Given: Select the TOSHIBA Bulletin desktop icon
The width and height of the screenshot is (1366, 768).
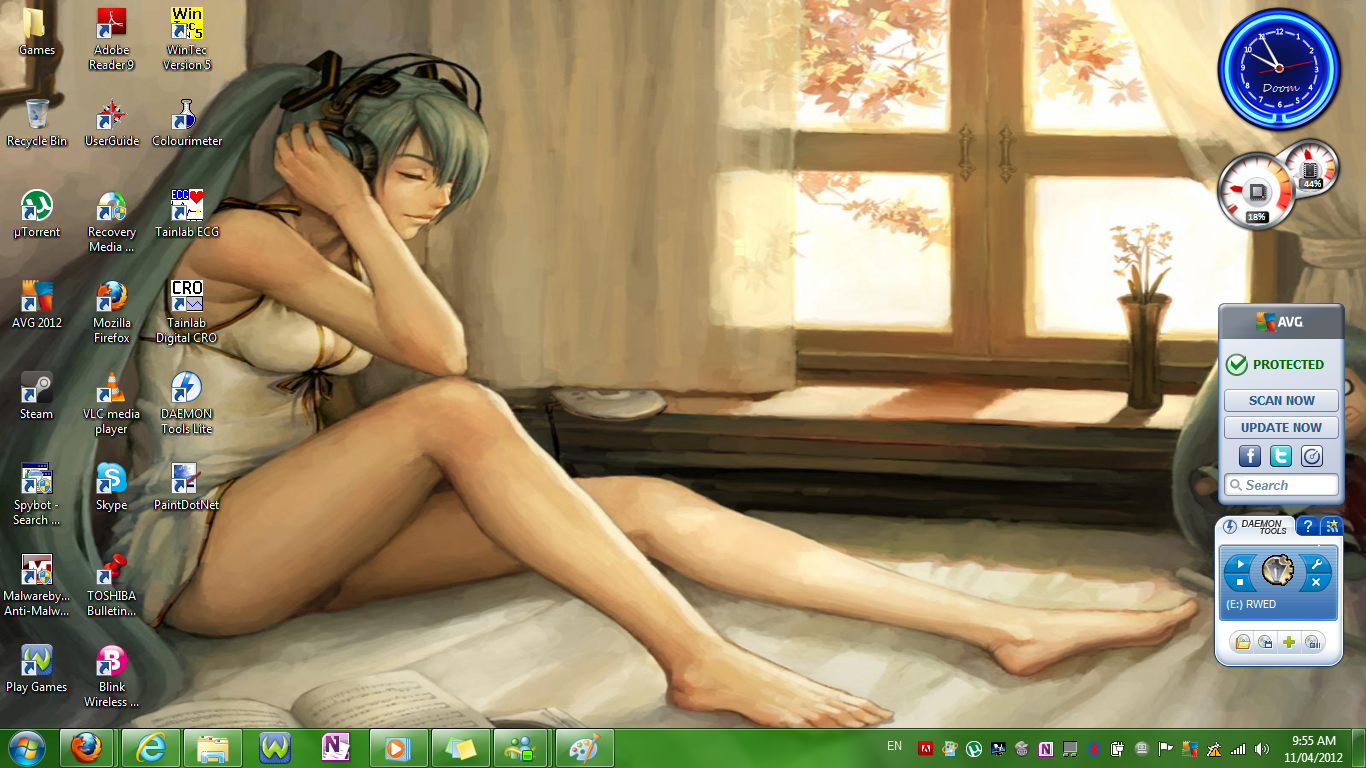Looking at the screenshot, I should (x=111, y=585).
